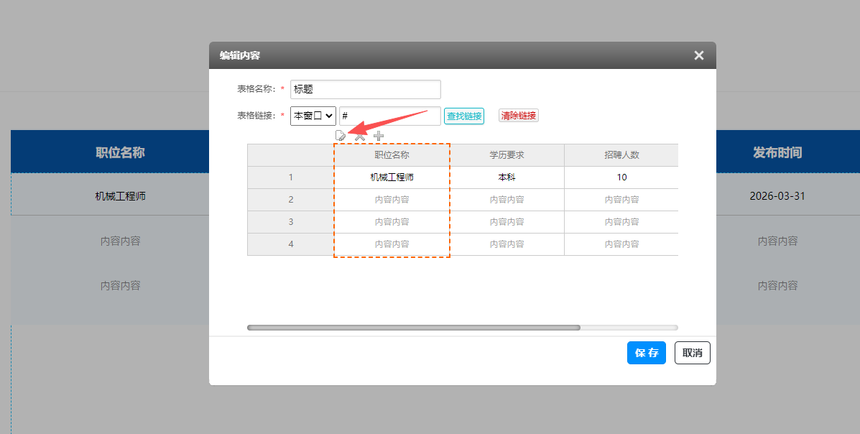The width and height of the screenshot is (860, 434).
Task: Click the 本科 cell in row 1
Action: coord(507,177)
